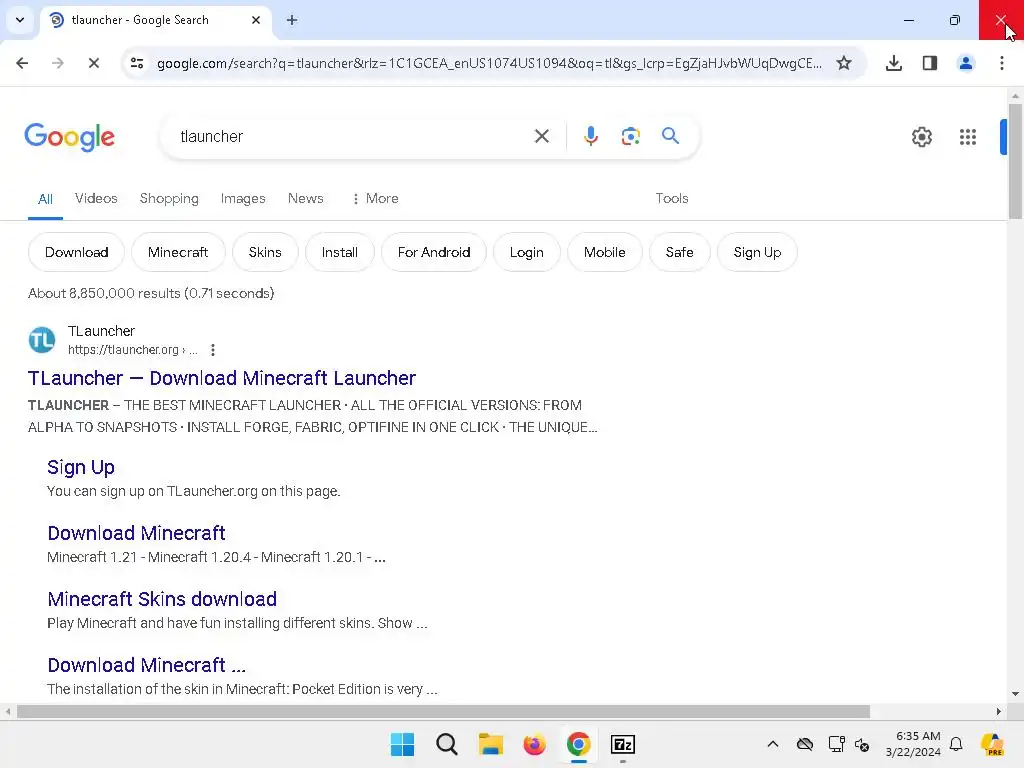Open the Sign Up sitelink

pos(80,468)
